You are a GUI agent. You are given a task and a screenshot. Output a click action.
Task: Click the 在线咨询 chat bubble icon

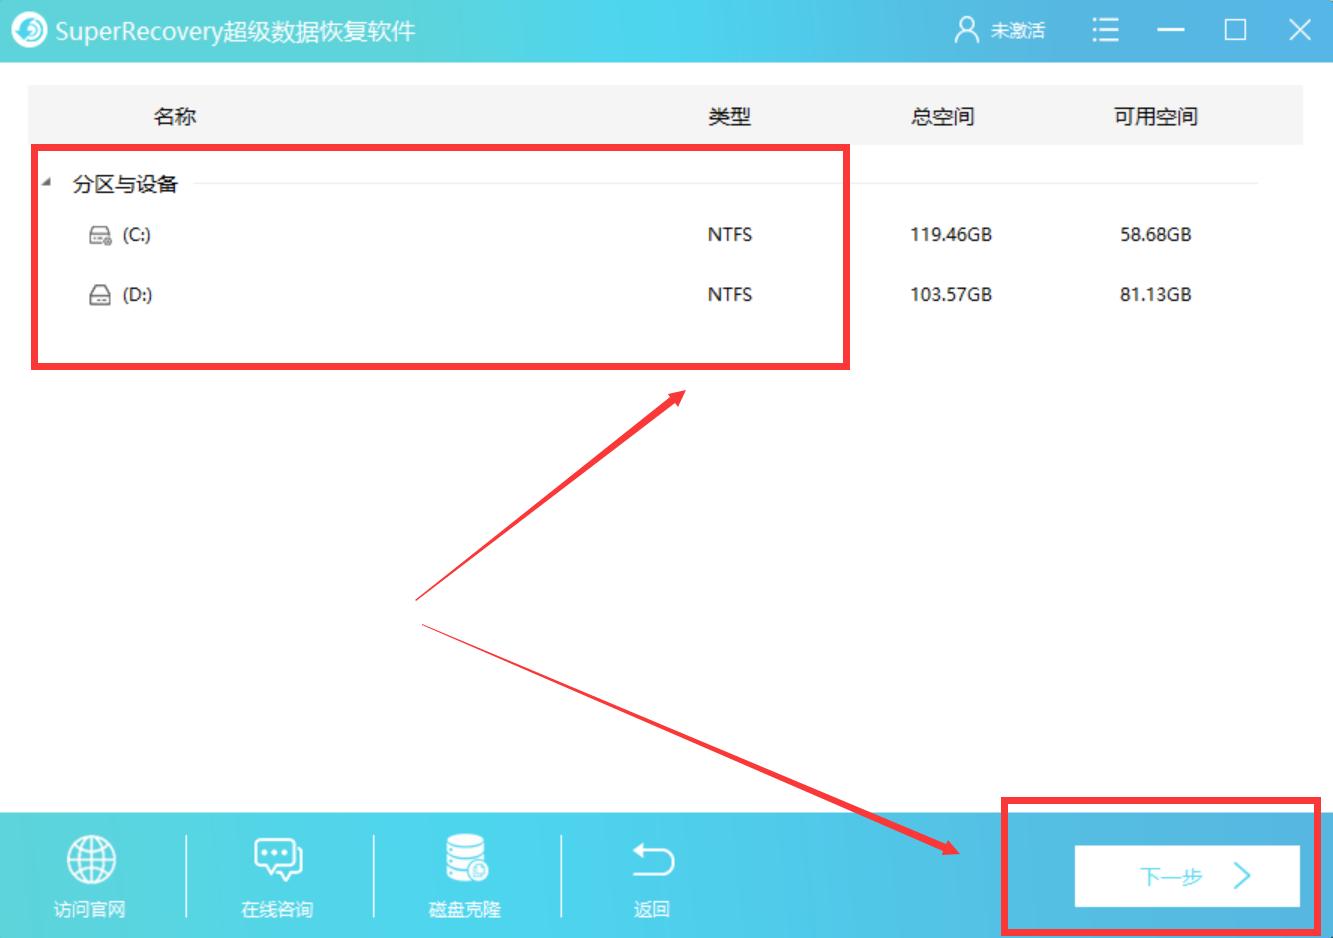click(x=277, y=857)
